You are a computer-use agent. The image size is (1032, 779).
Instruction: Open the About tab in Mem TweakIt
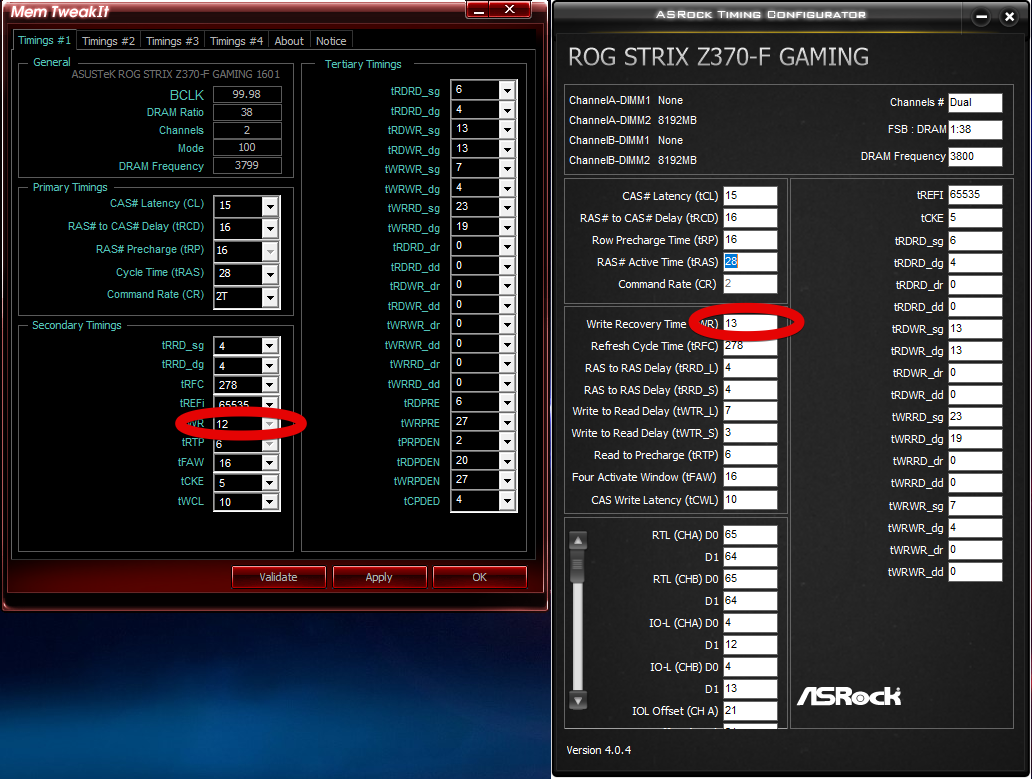tap(289, 41)
